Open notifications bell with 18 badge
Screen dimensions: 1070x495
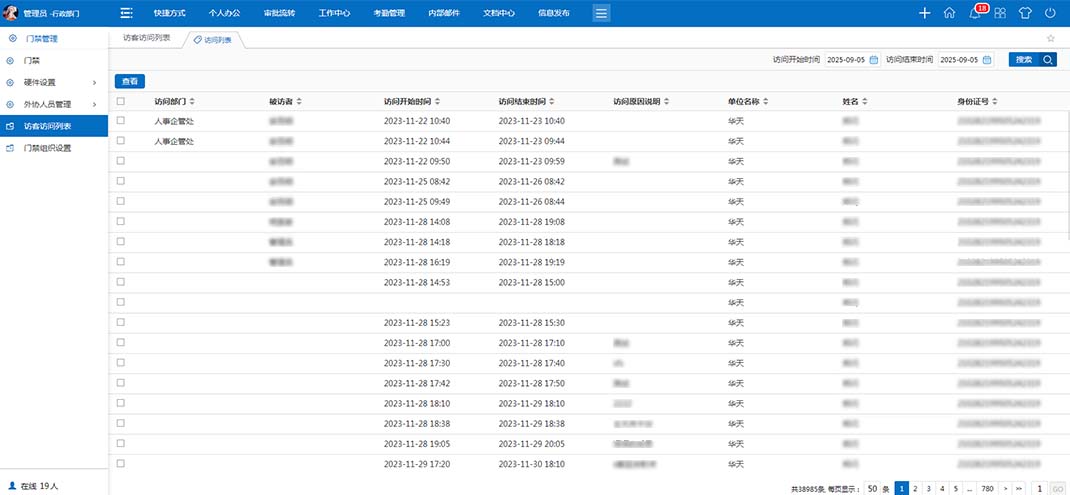pyautogui.click(x=975, y=13)
